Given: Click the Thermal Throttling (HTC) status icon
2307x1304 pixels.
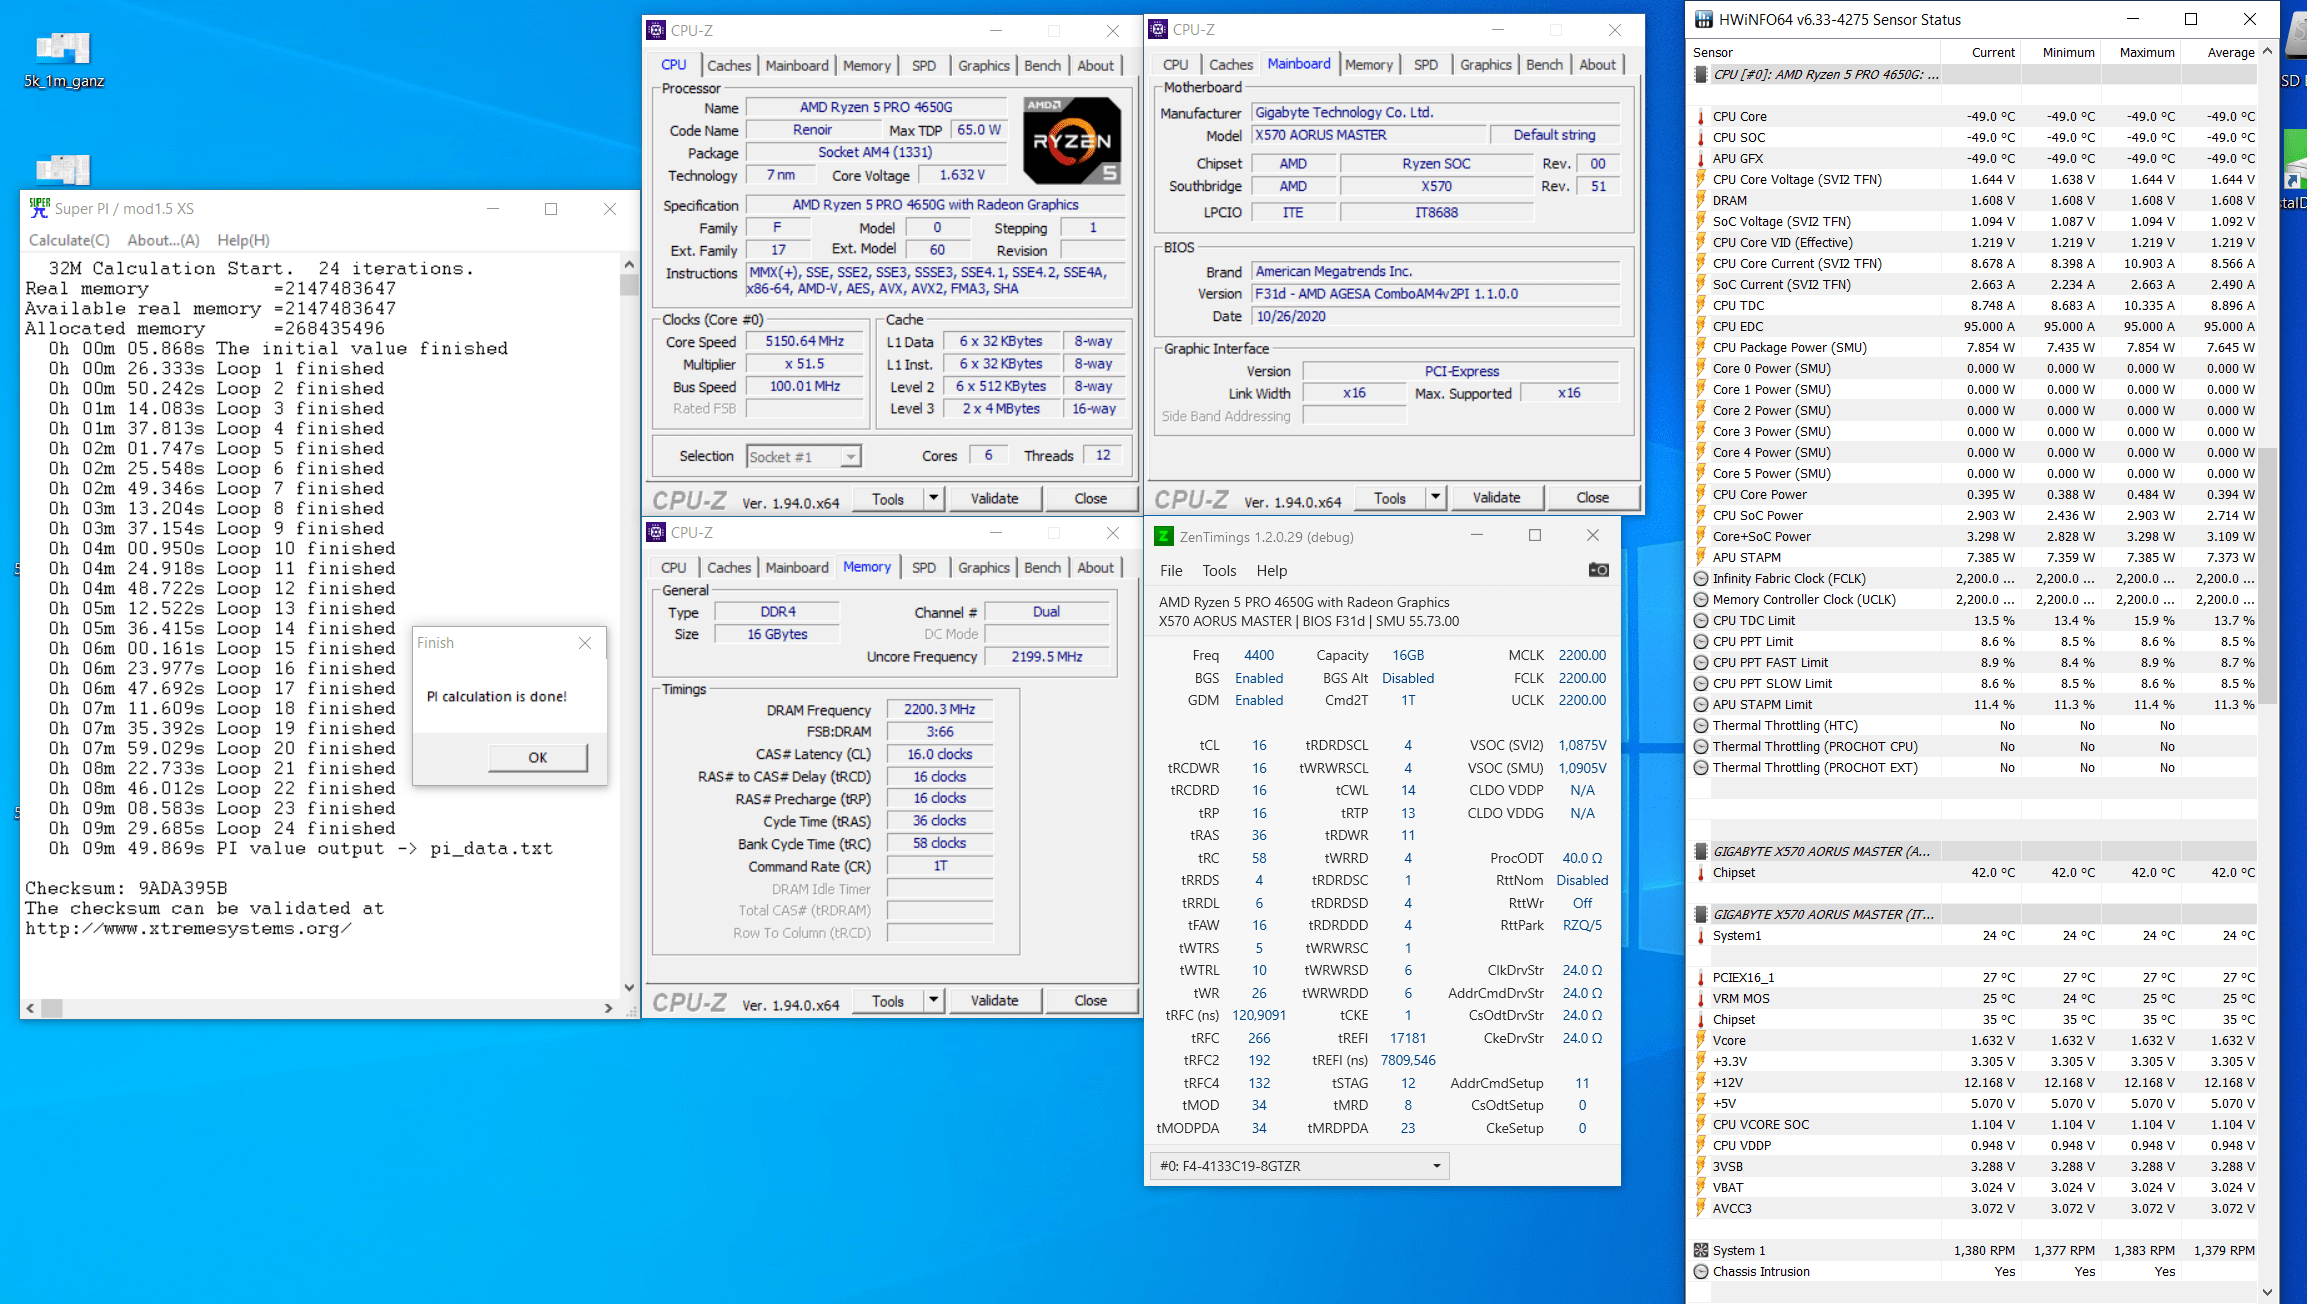Looking at the screenshot, I should pos(1701,726).
